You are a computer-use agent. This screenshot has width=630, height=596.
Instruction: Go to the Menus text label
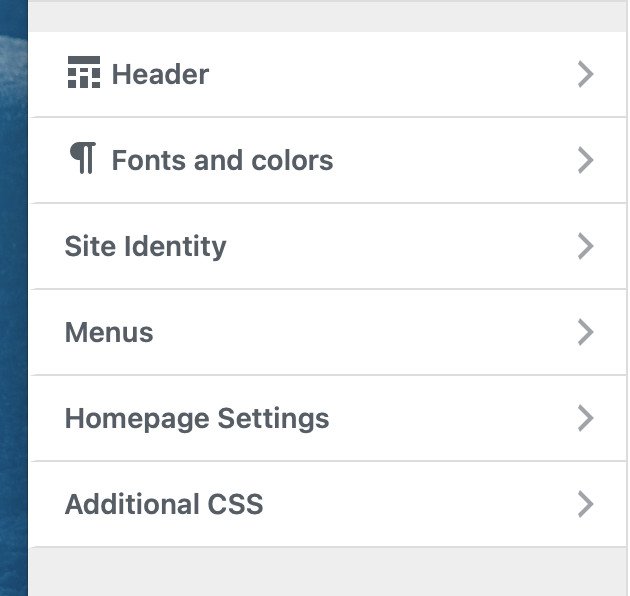click(x=109, y=332)
